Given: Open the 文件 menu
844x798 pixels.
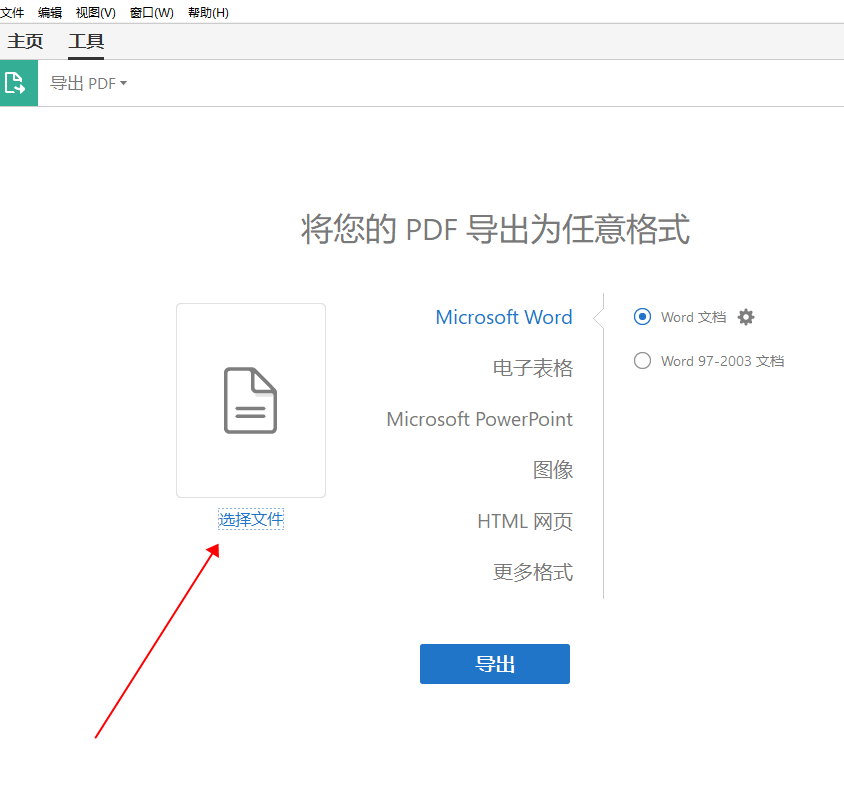Looking at the screenshot, I should pyautogui.click(x=11, y=12).
